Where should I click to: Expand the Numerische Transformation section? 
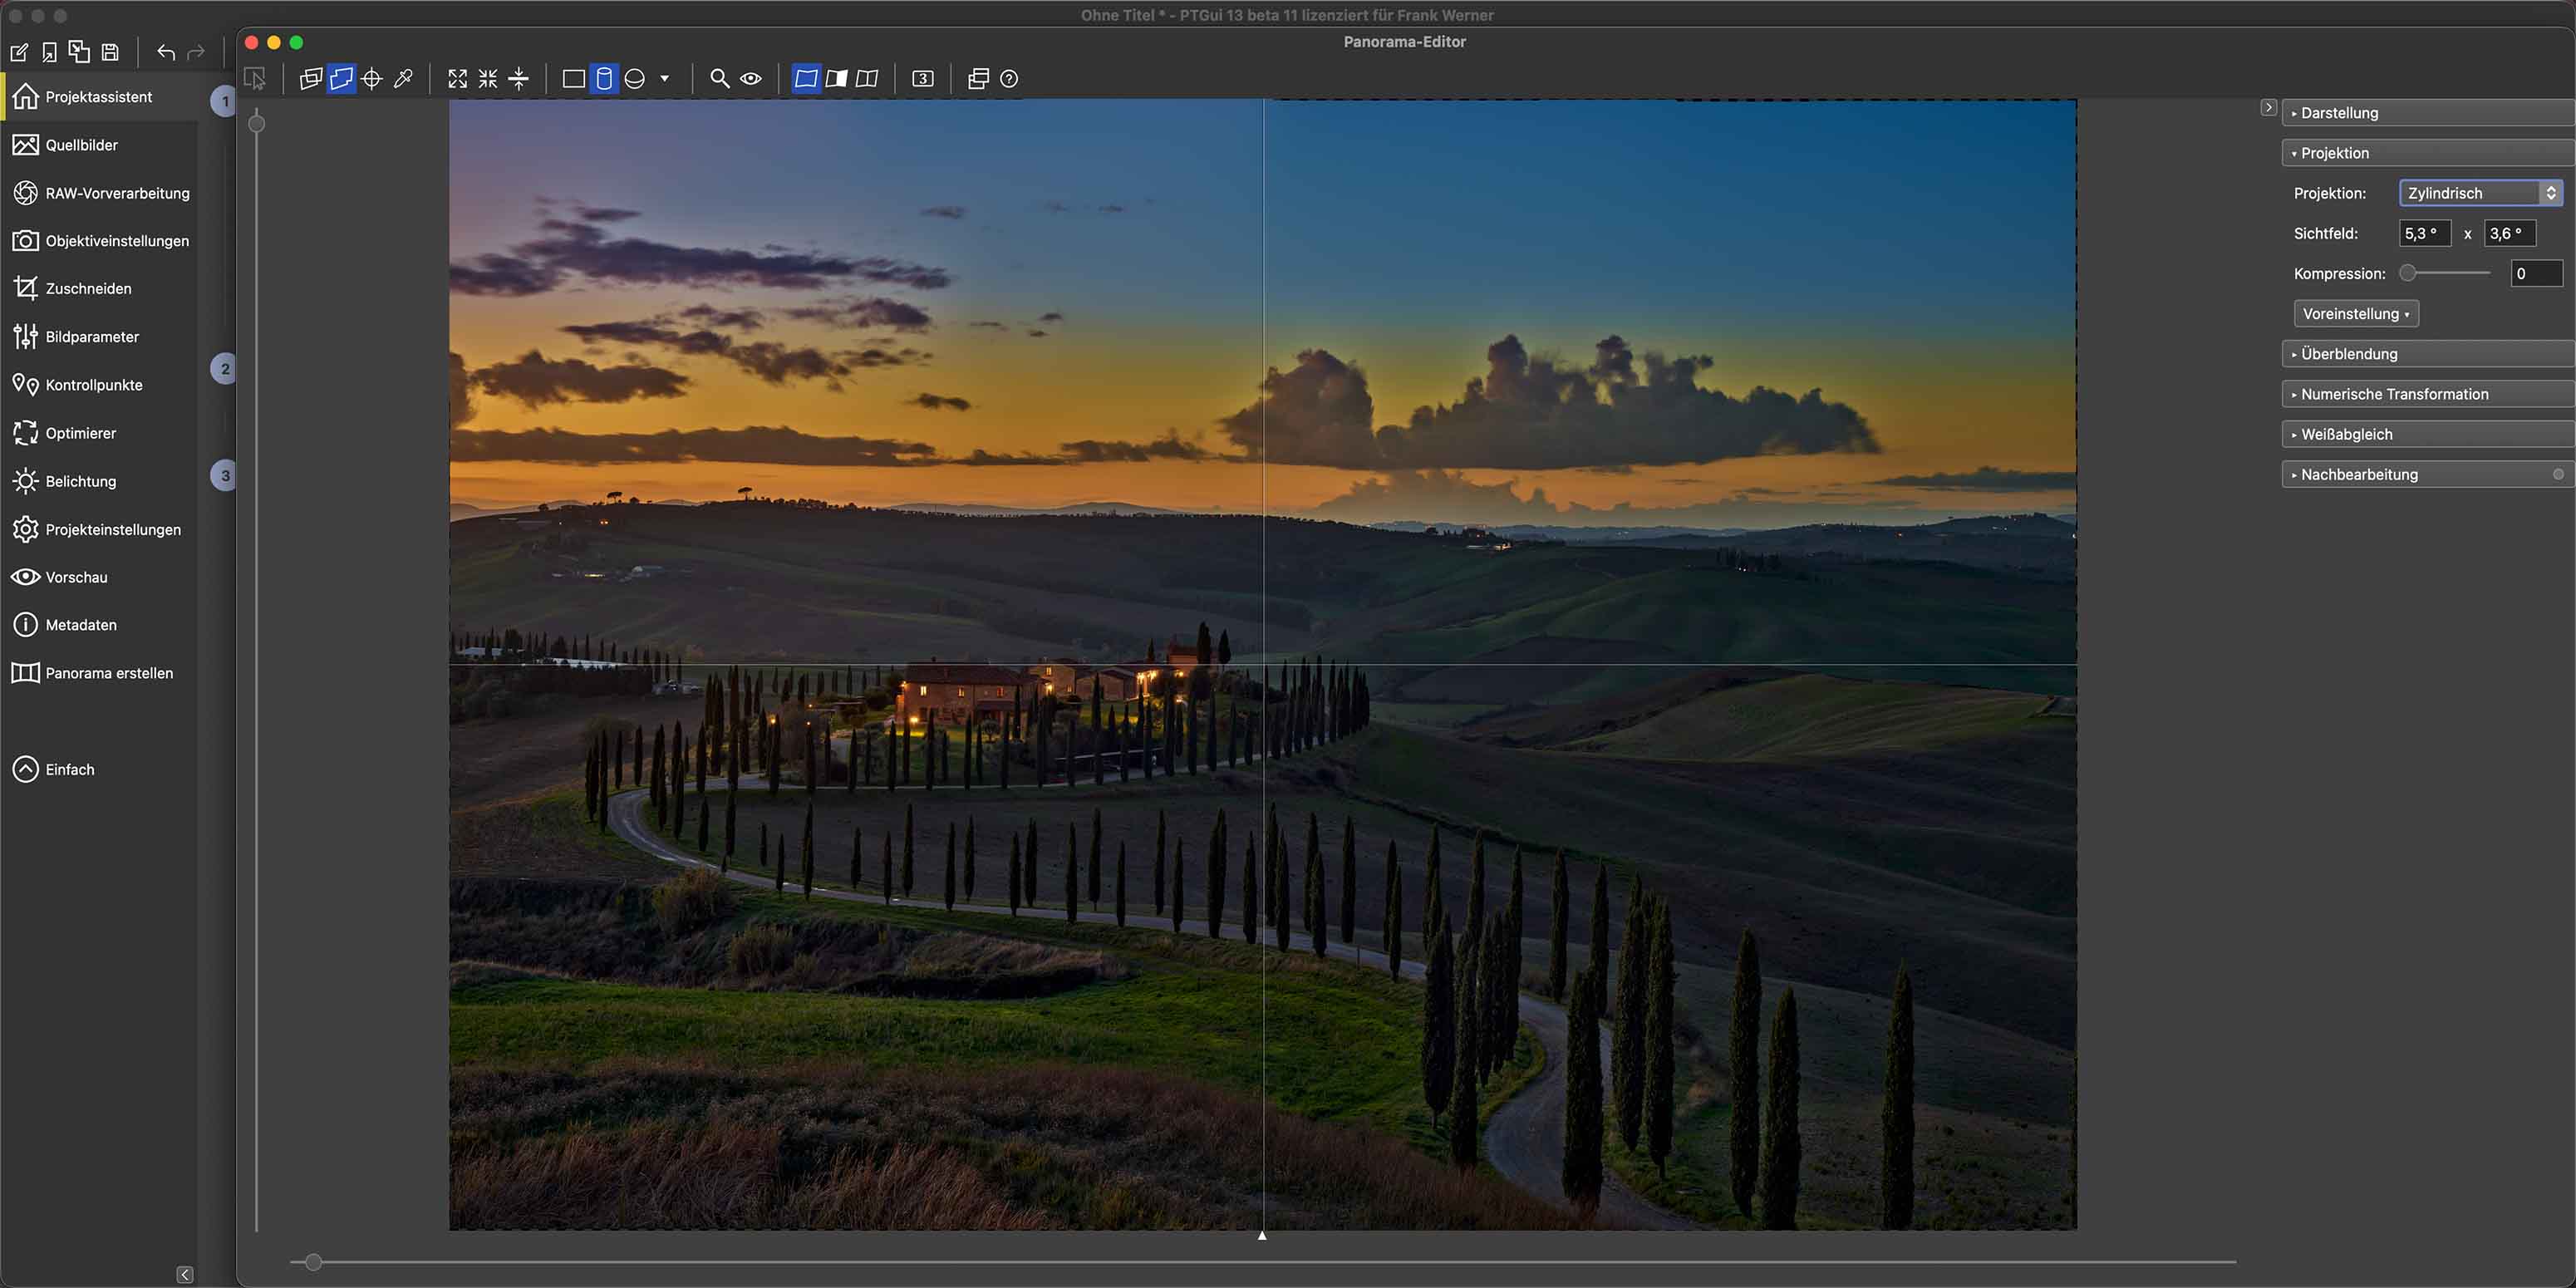click(x=2427, y=394)
